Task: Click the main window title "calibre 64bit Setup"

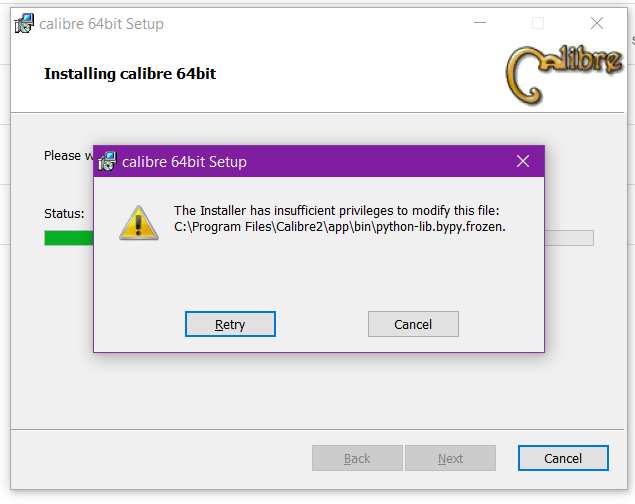Action: (x=101, y=23)
